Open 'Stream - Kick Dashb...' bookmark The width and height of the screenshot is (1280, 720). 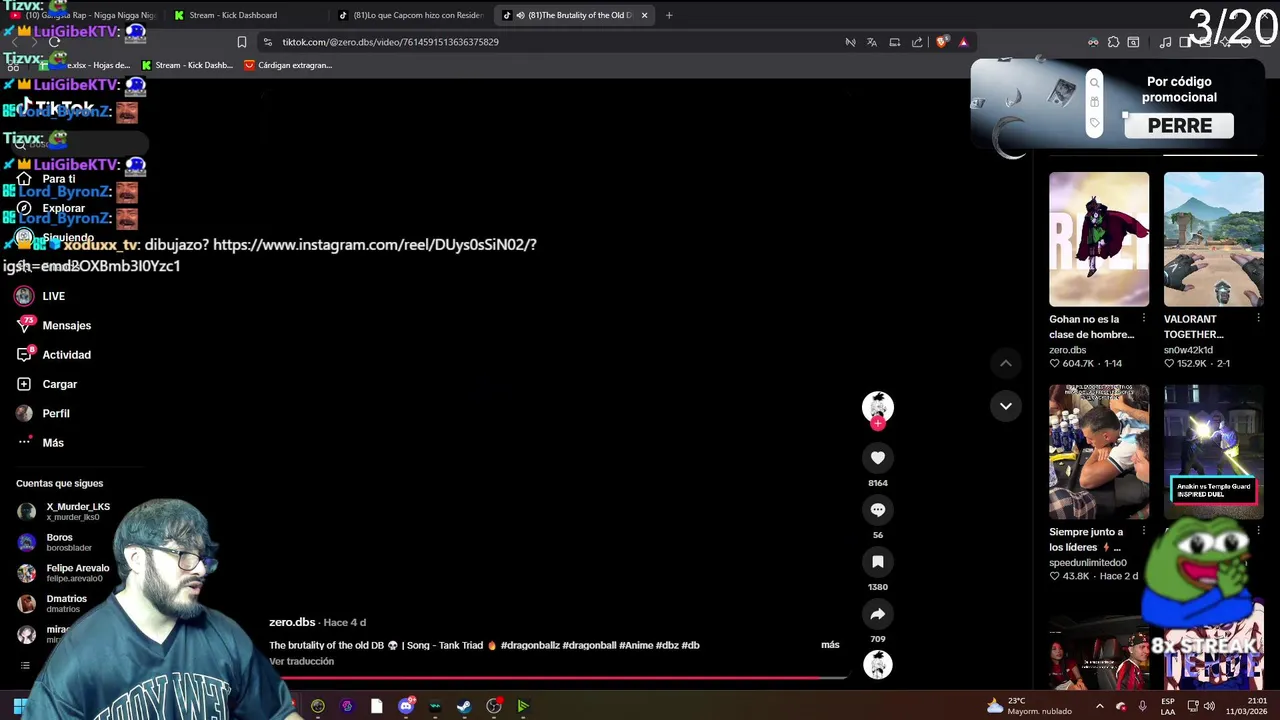coord(187,65)
